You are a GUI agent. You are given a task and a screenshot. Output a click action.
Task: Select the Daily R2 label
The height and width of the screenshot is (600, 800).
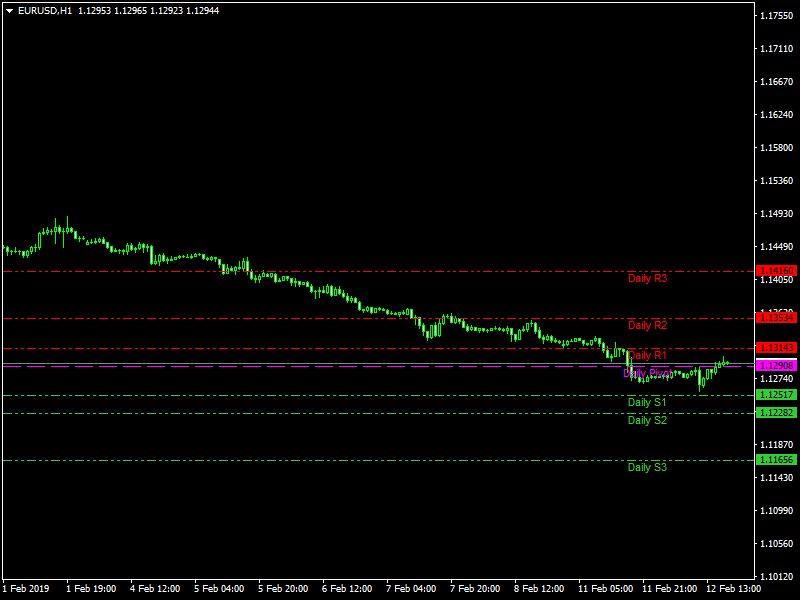coord(647,325)
